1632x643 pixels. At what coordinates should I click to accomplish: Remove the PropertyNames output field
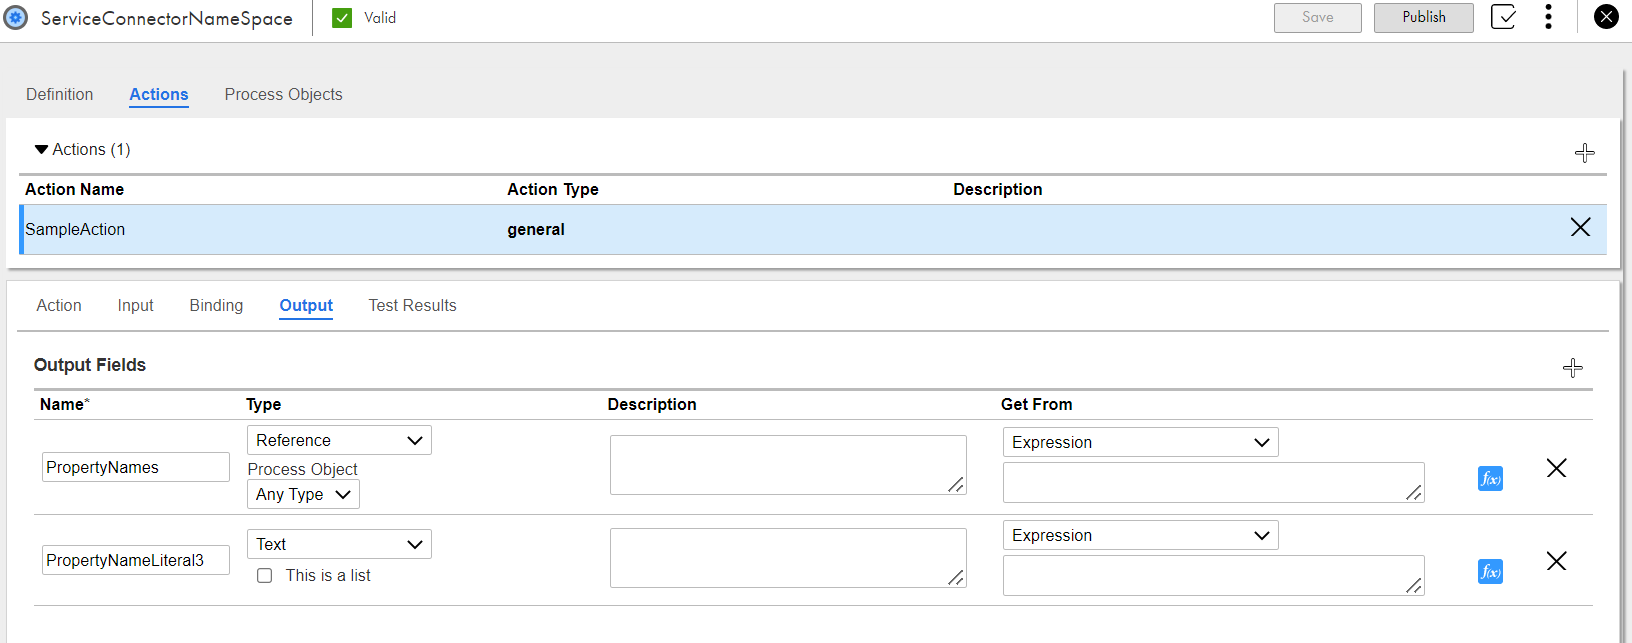click(x=1556, y=468)
